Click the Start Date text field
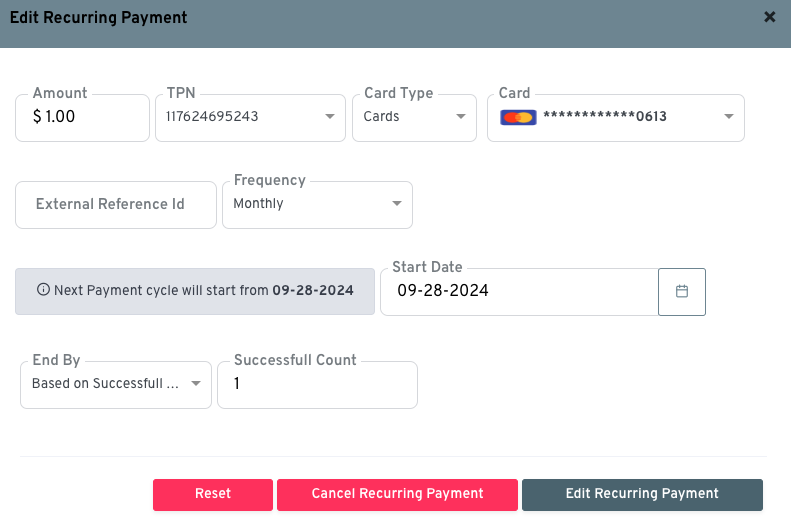 pos(518,291)
